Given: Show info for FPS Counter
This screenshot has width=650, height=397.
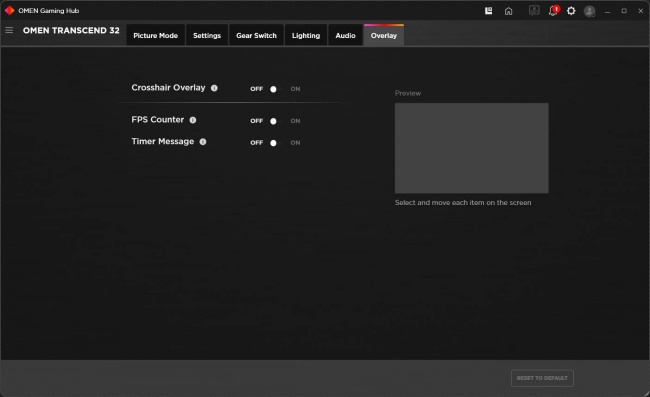Looking at the screenshot, I should click(x=193, y=120).
